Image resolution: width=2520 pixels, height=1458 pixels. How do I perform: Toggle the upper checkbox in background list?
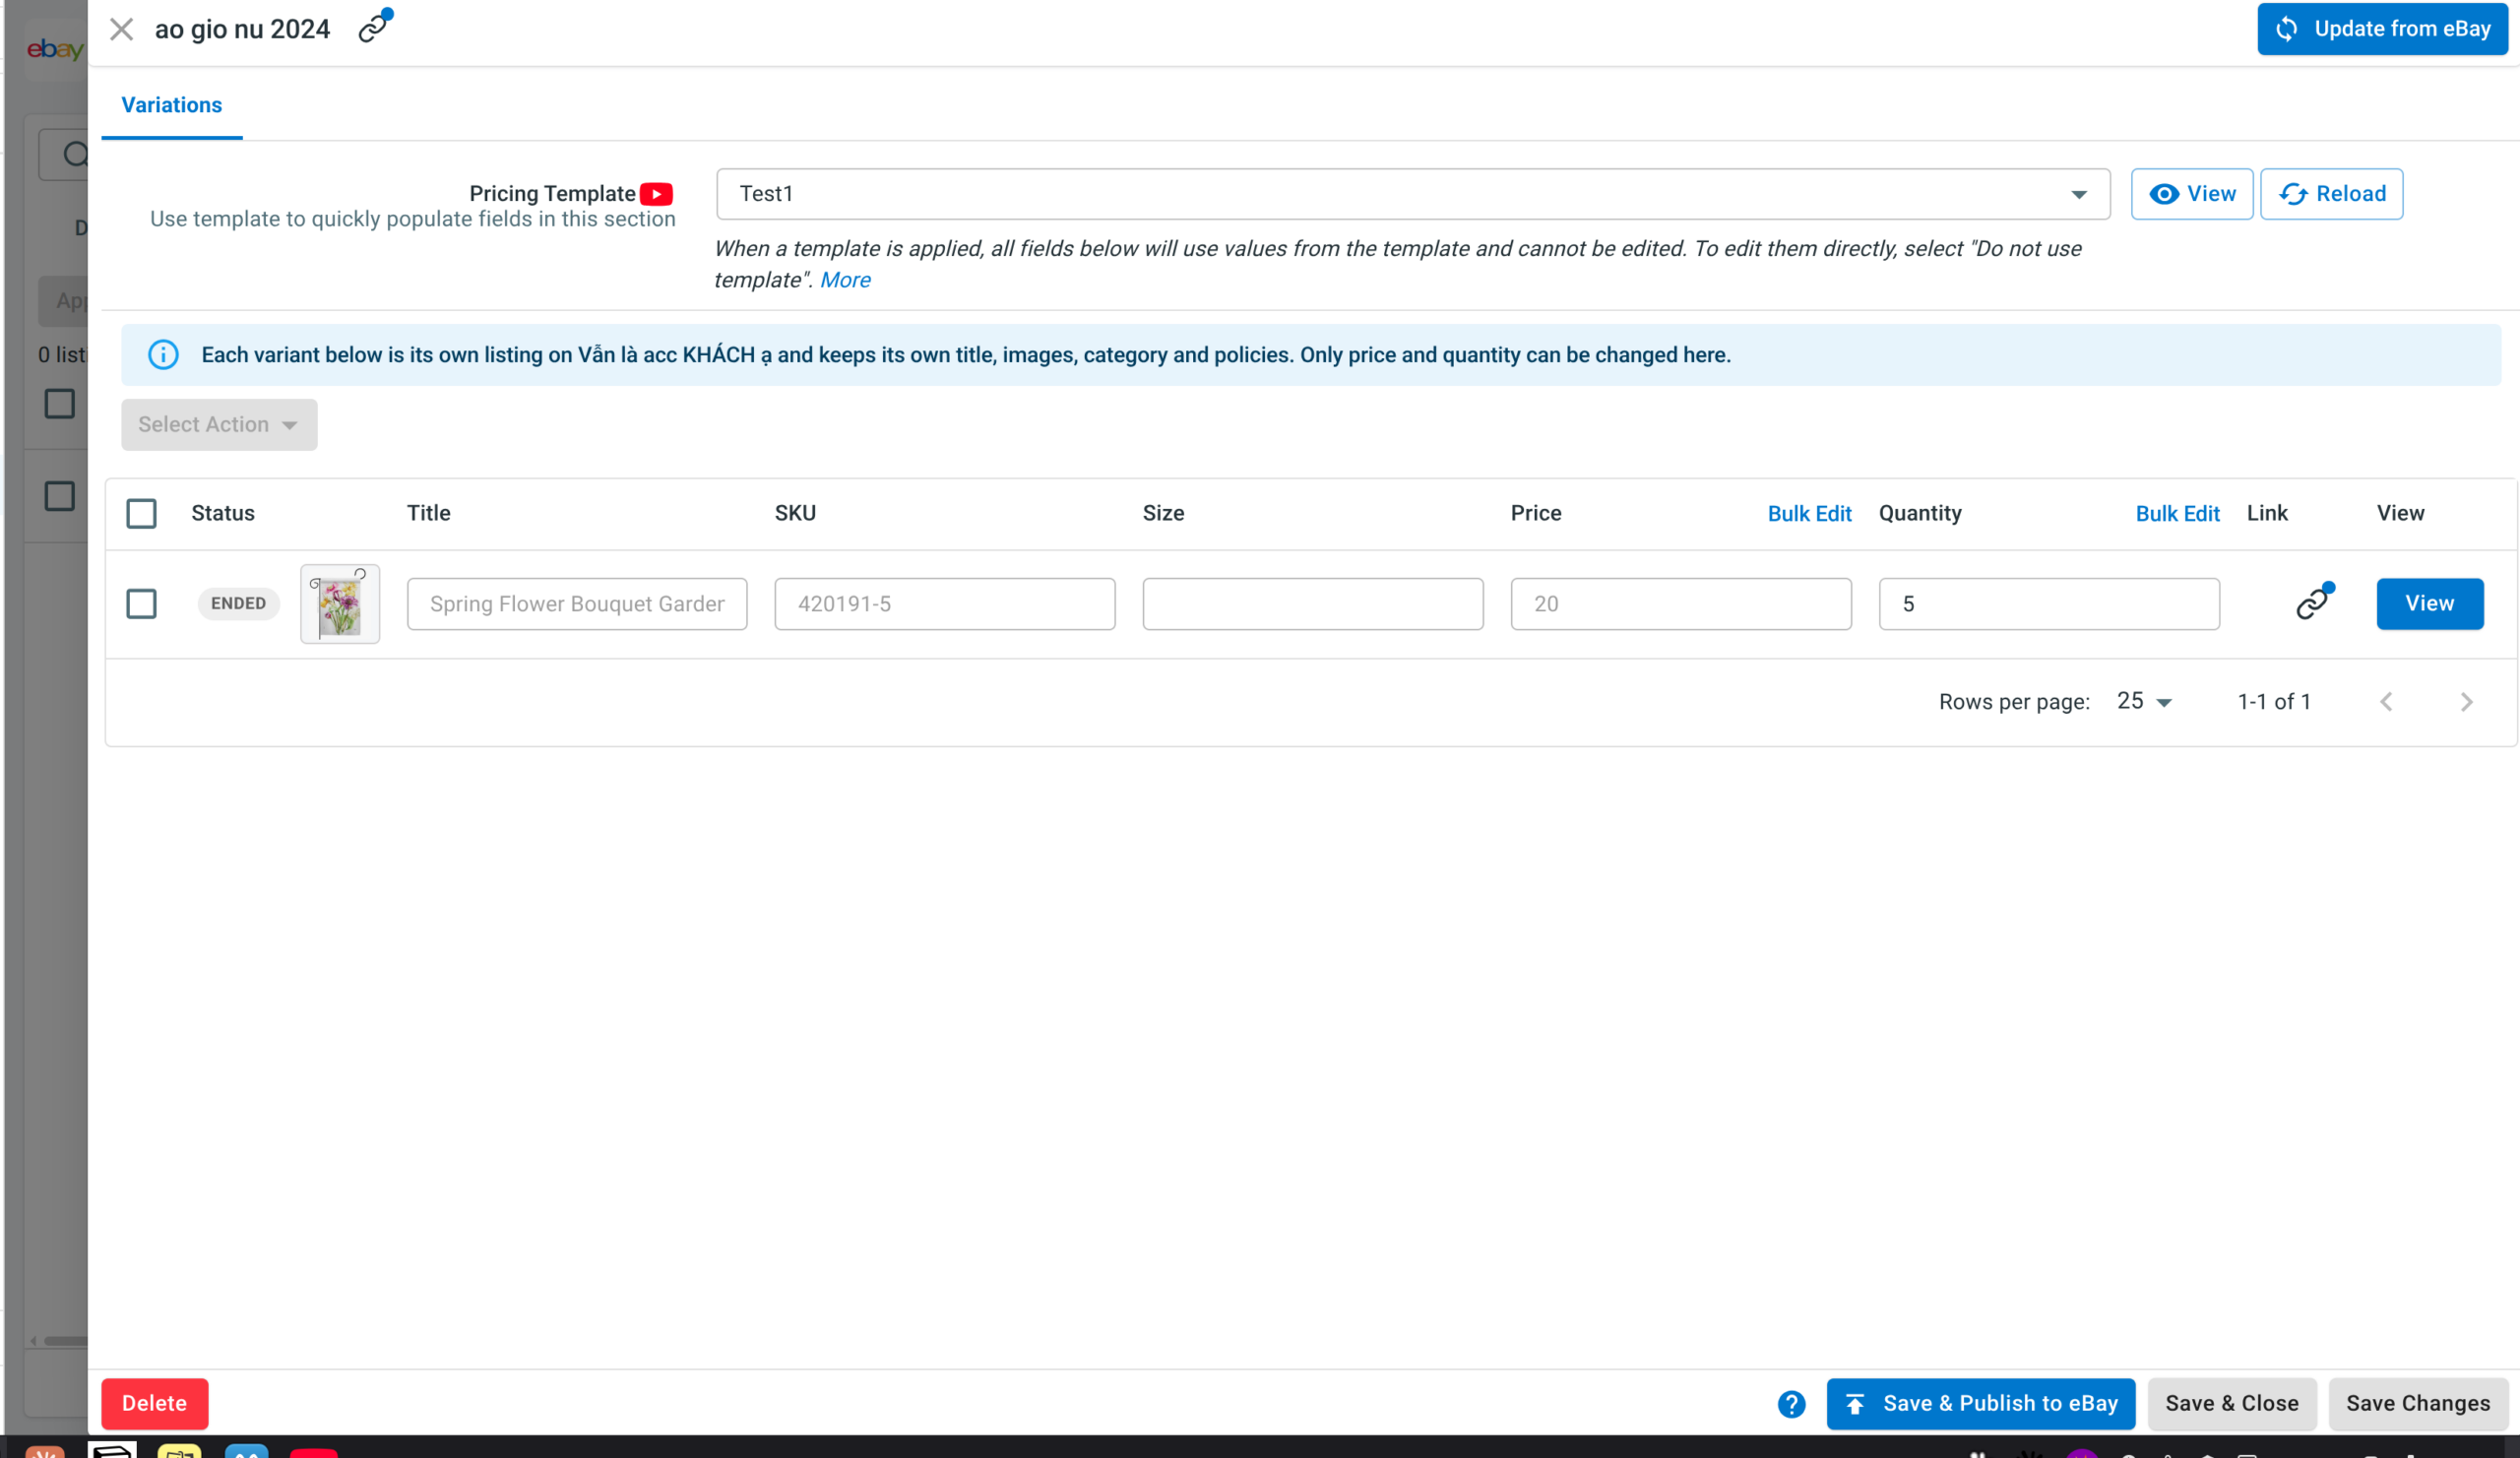(60, 404)
